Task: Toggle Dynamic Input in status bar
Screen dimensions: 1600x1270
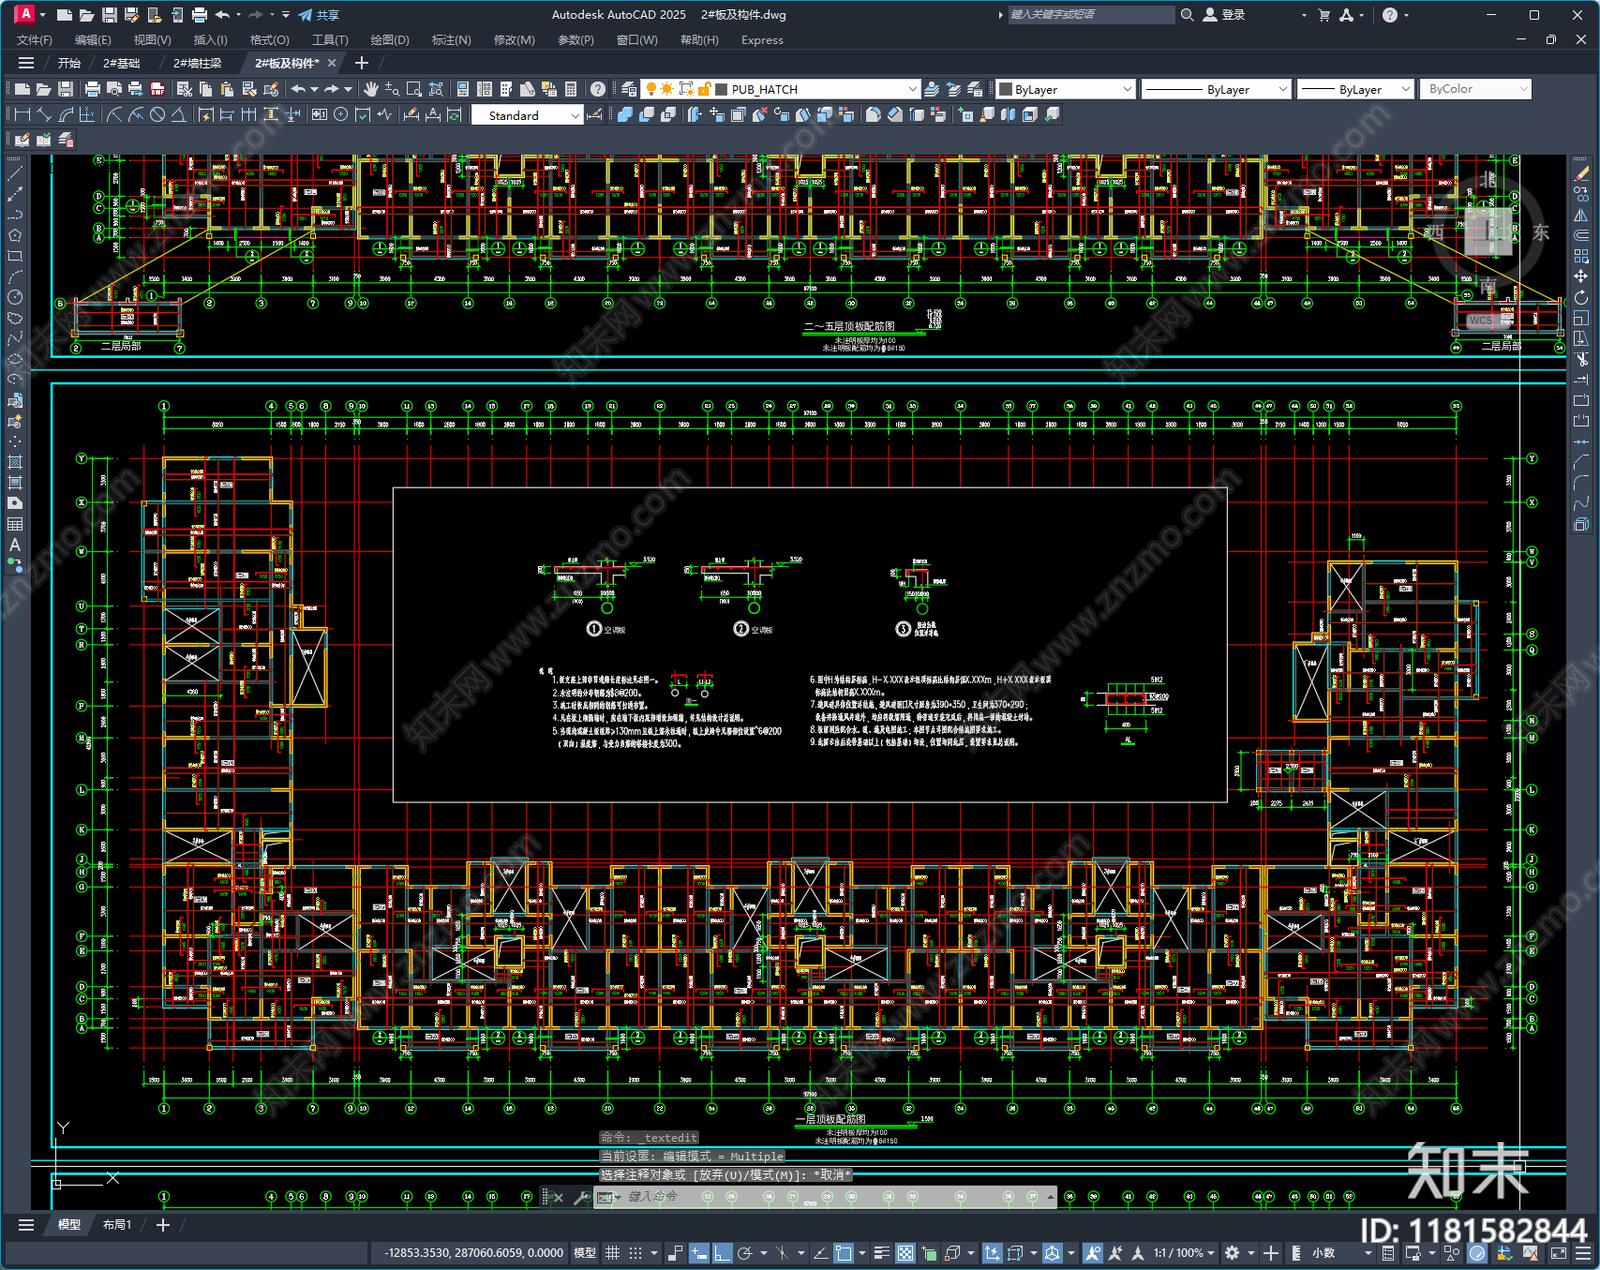Action: [x=699, y=1253]
